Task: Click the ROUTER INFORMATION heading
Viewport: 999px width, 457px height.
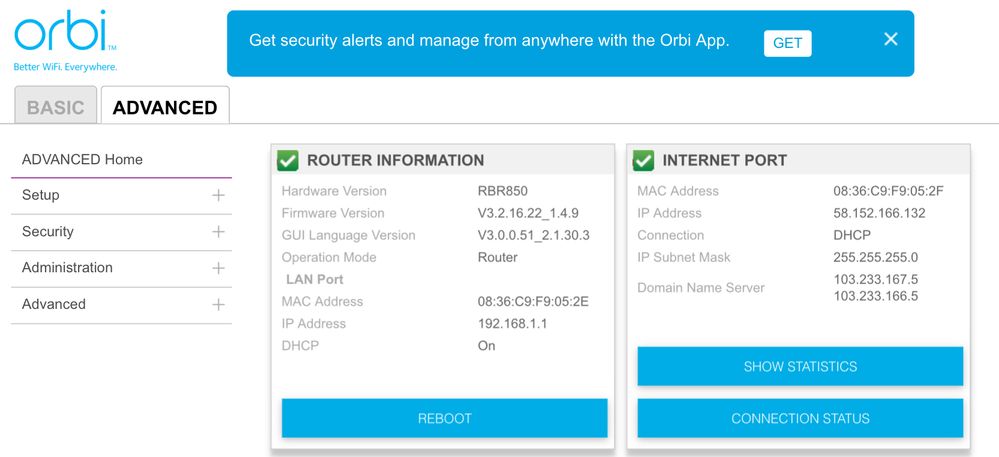Action: pos(396,160)
